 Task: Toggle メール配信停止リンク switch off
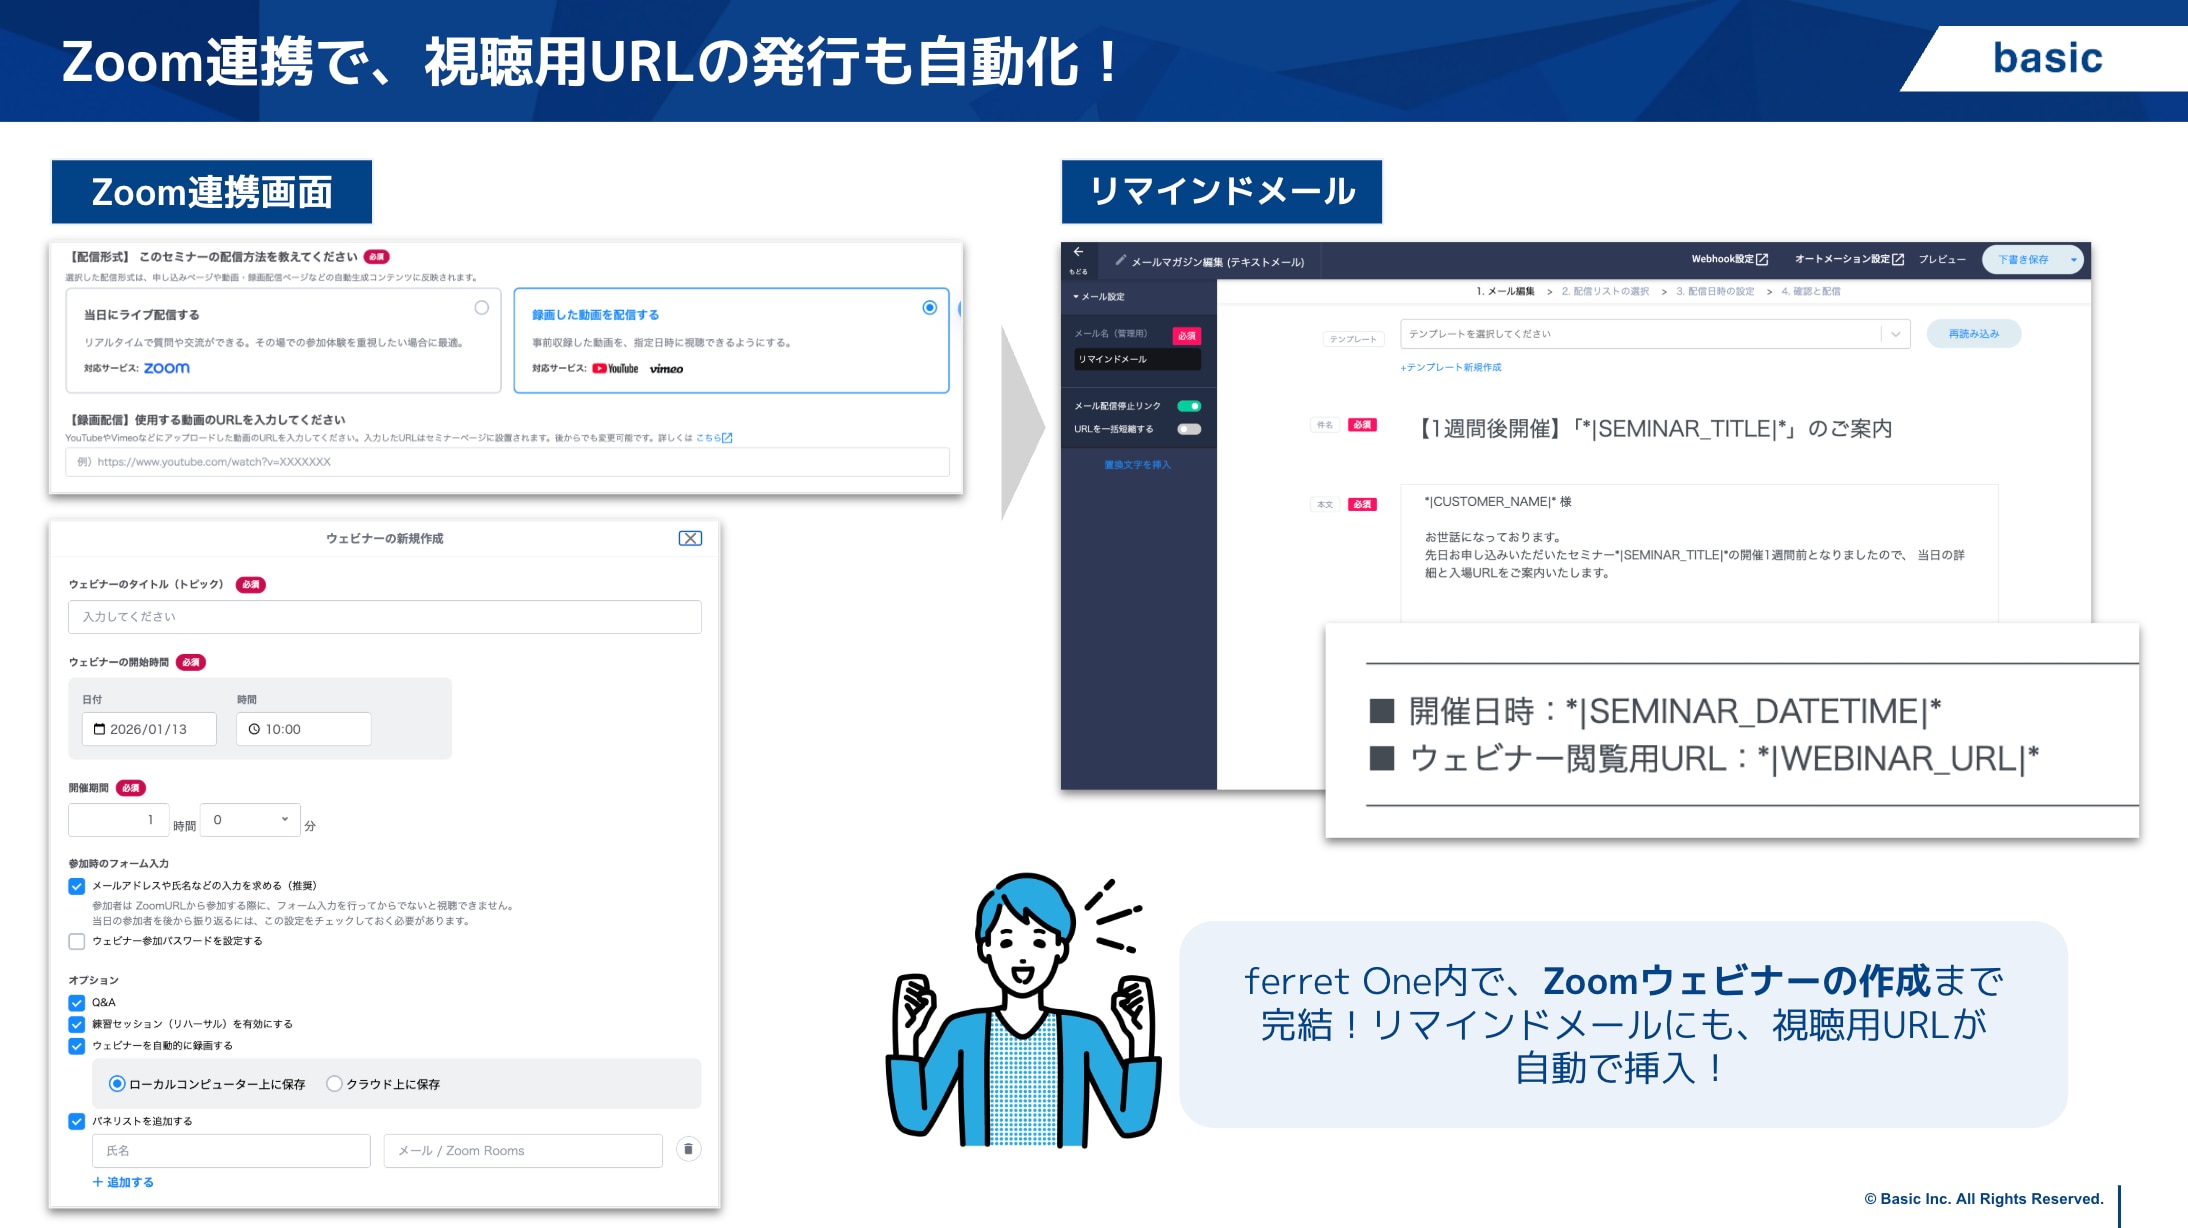[1188, 406]
